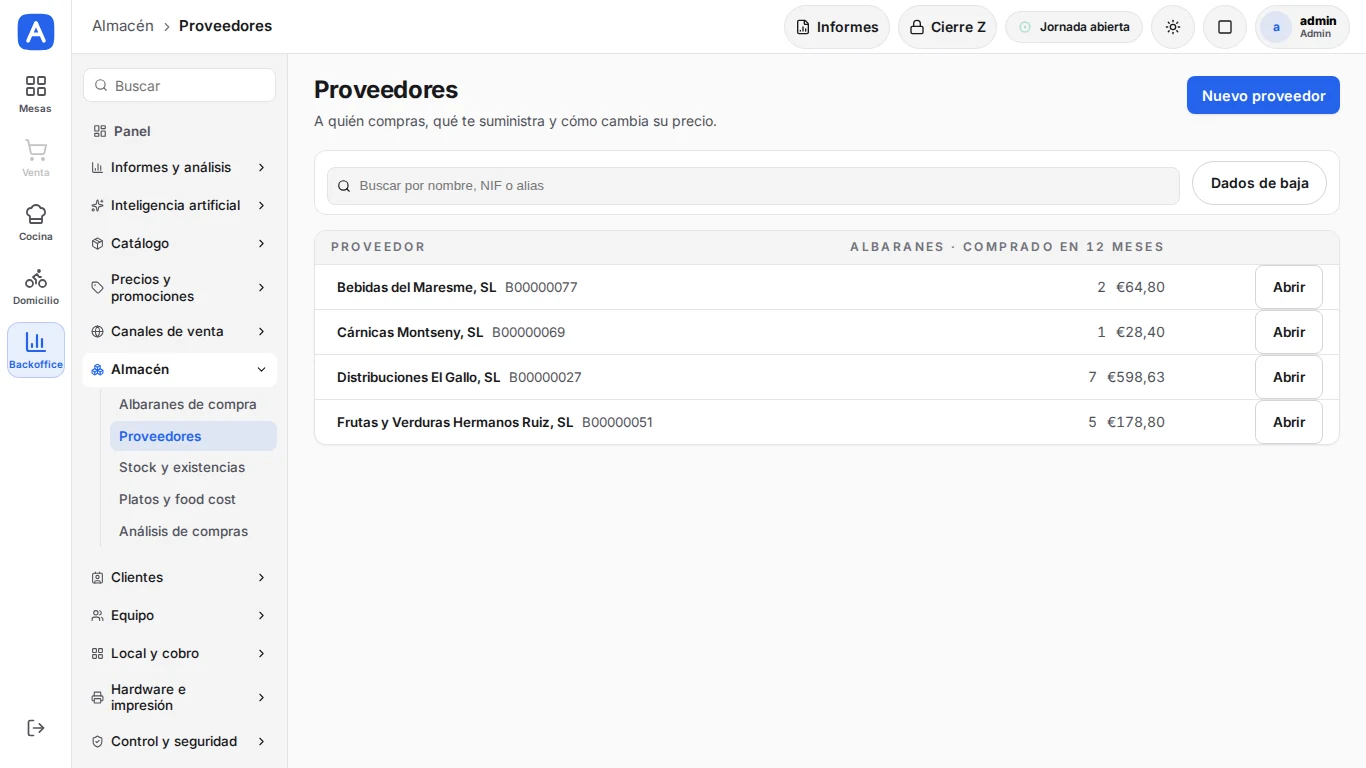Expand Informes y análisis chevron
1366x768 pixels.
click(x=261, y=167)
